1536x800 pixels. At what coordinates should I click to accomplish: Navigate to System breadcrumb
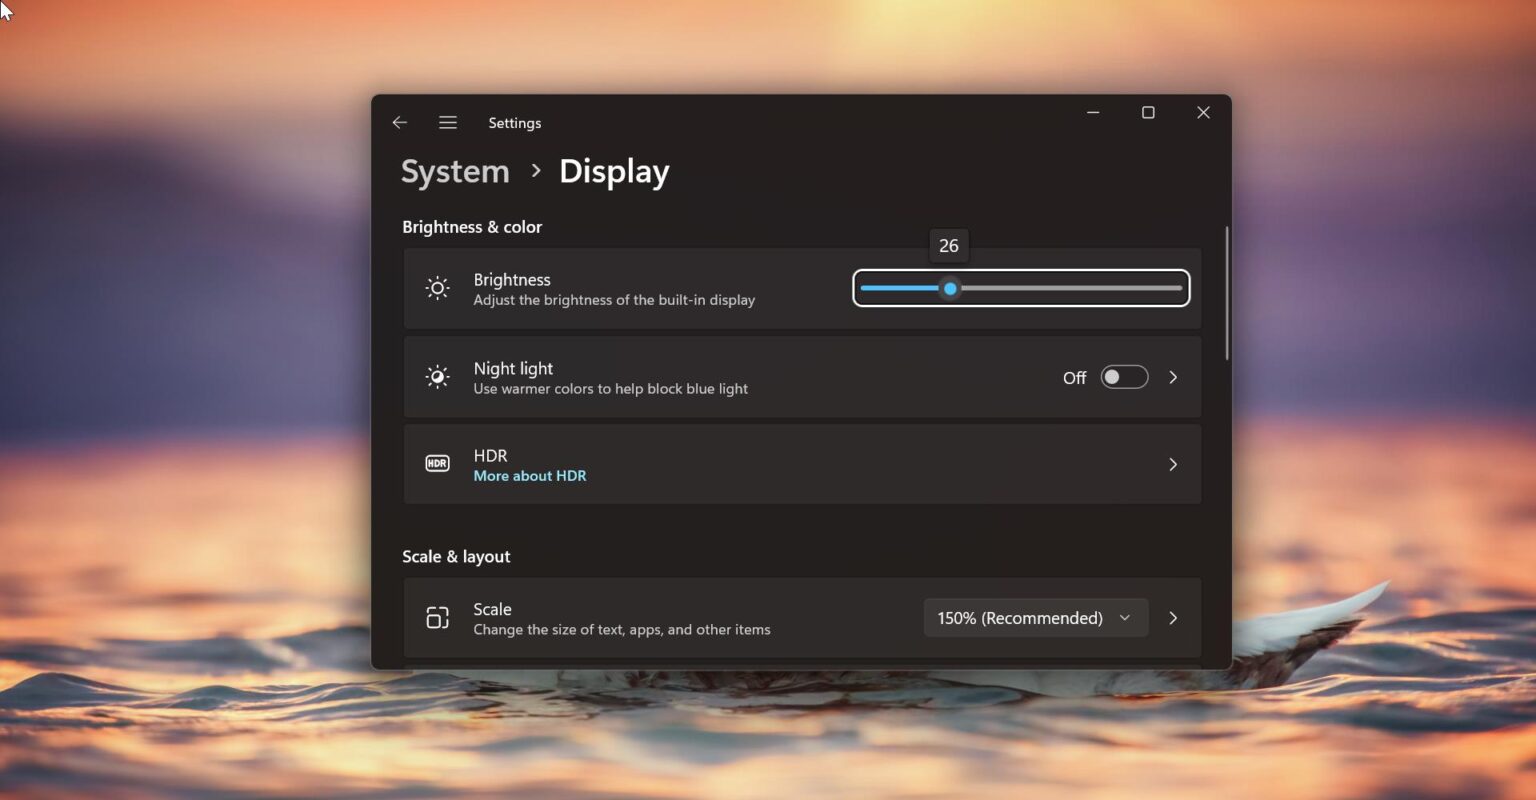pos(455,171)
